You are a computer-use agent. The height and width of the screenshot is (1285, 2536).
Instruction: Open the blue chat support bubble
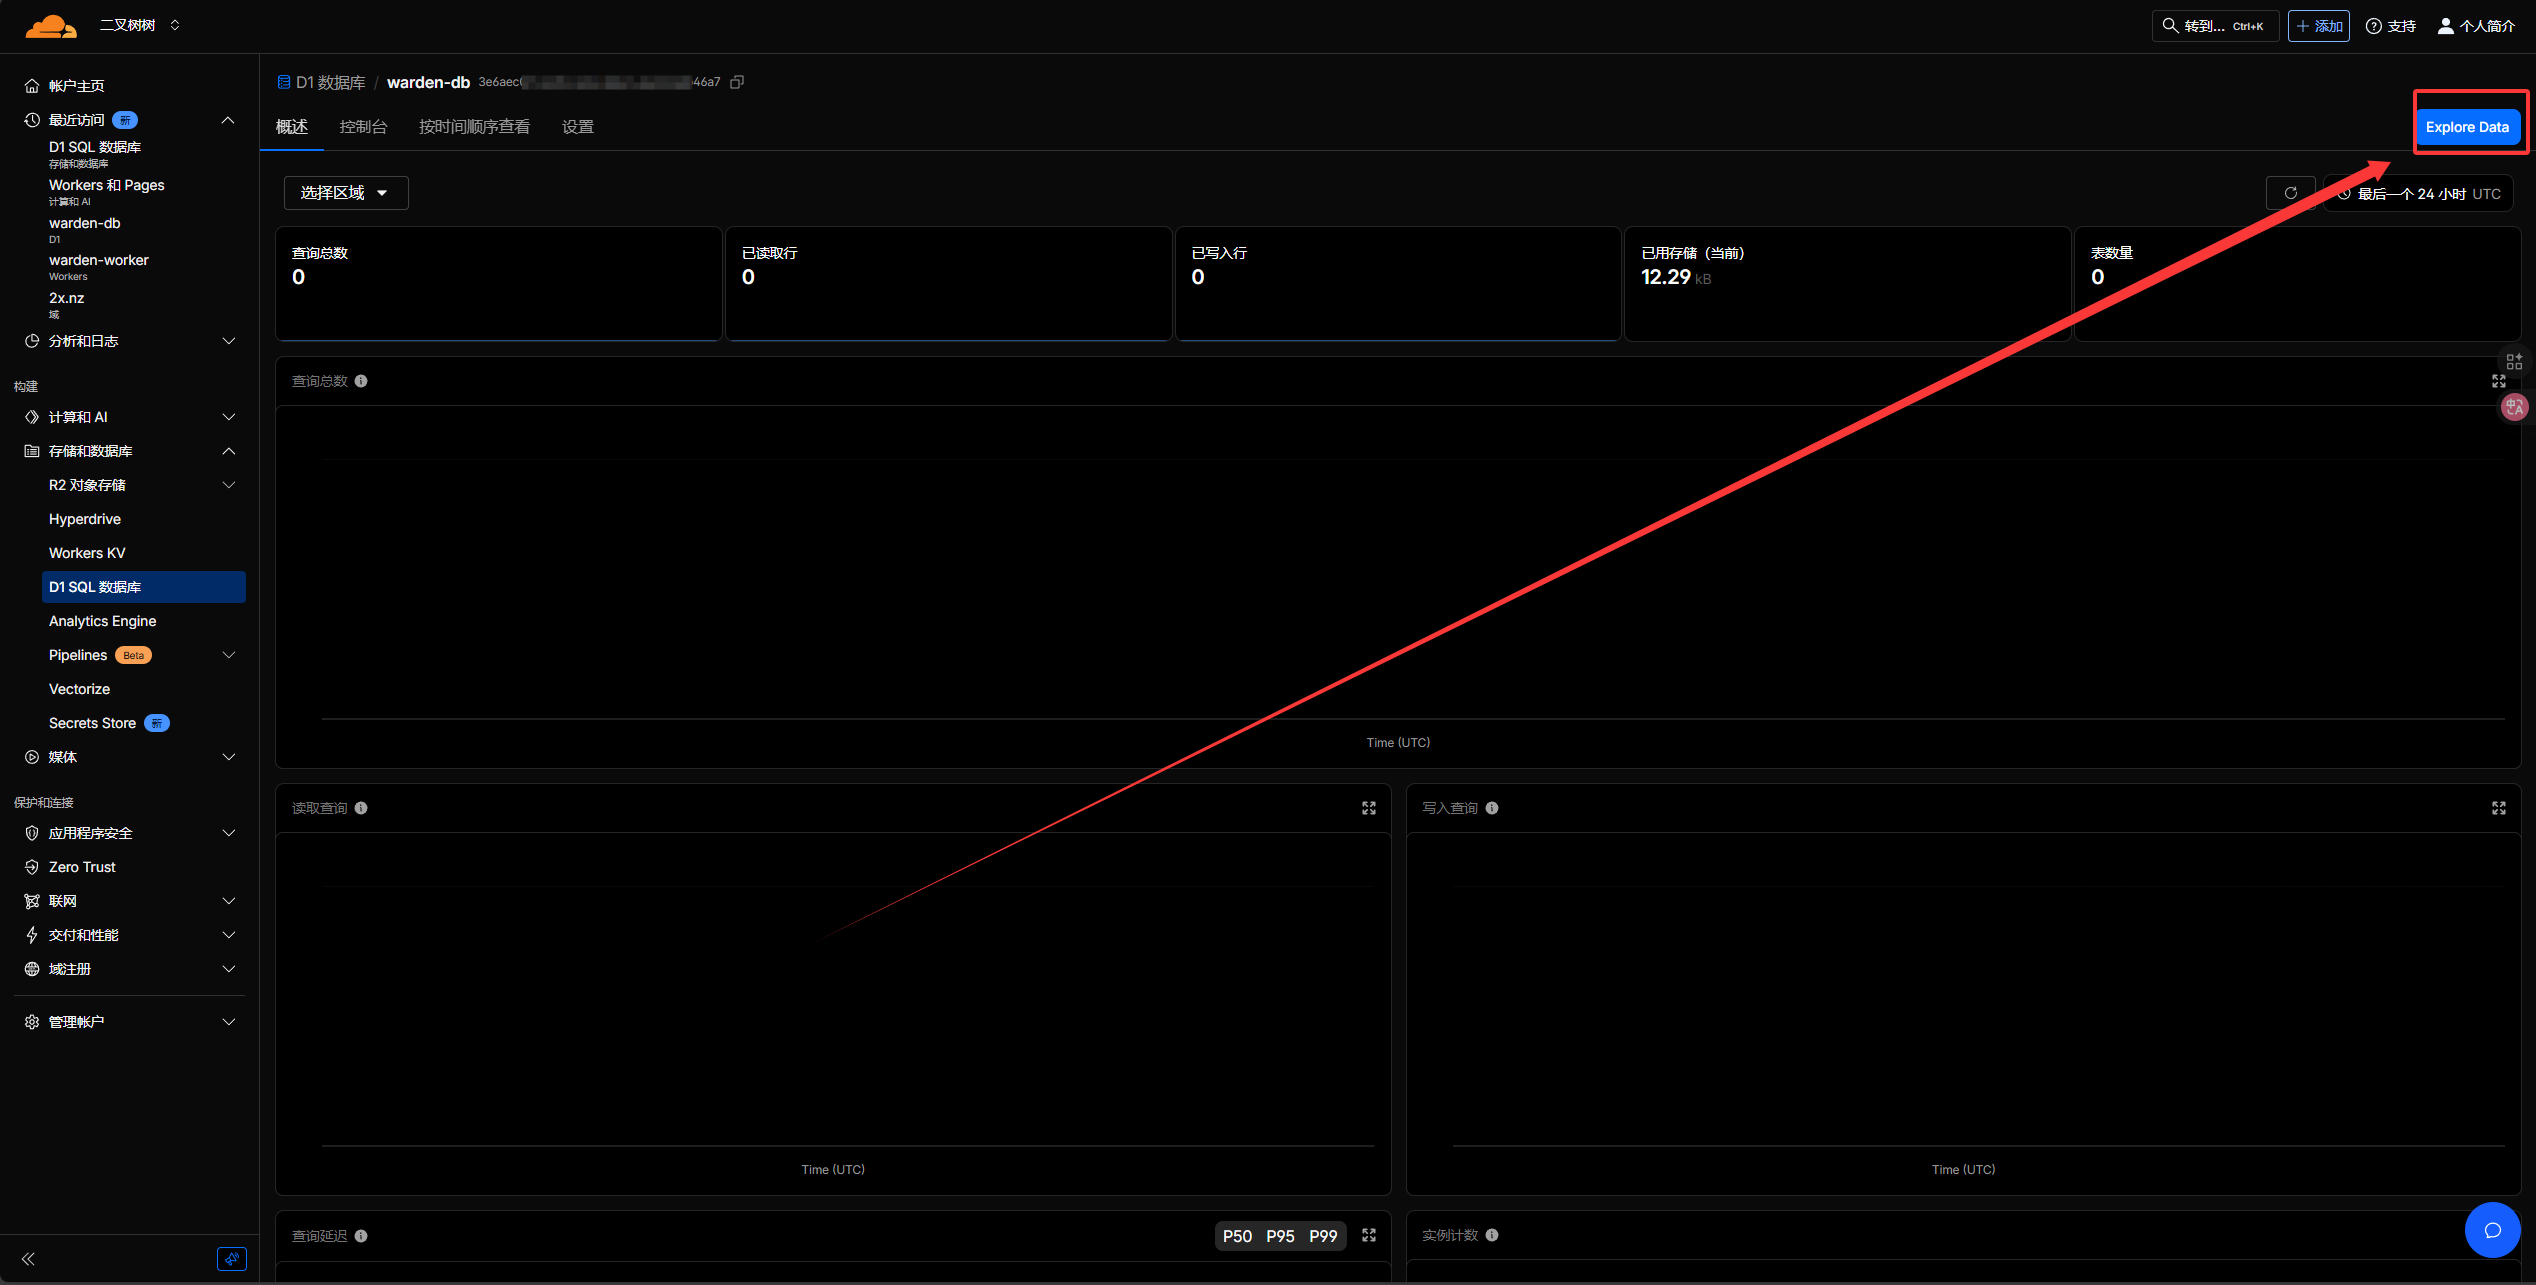point(2492,1230)
